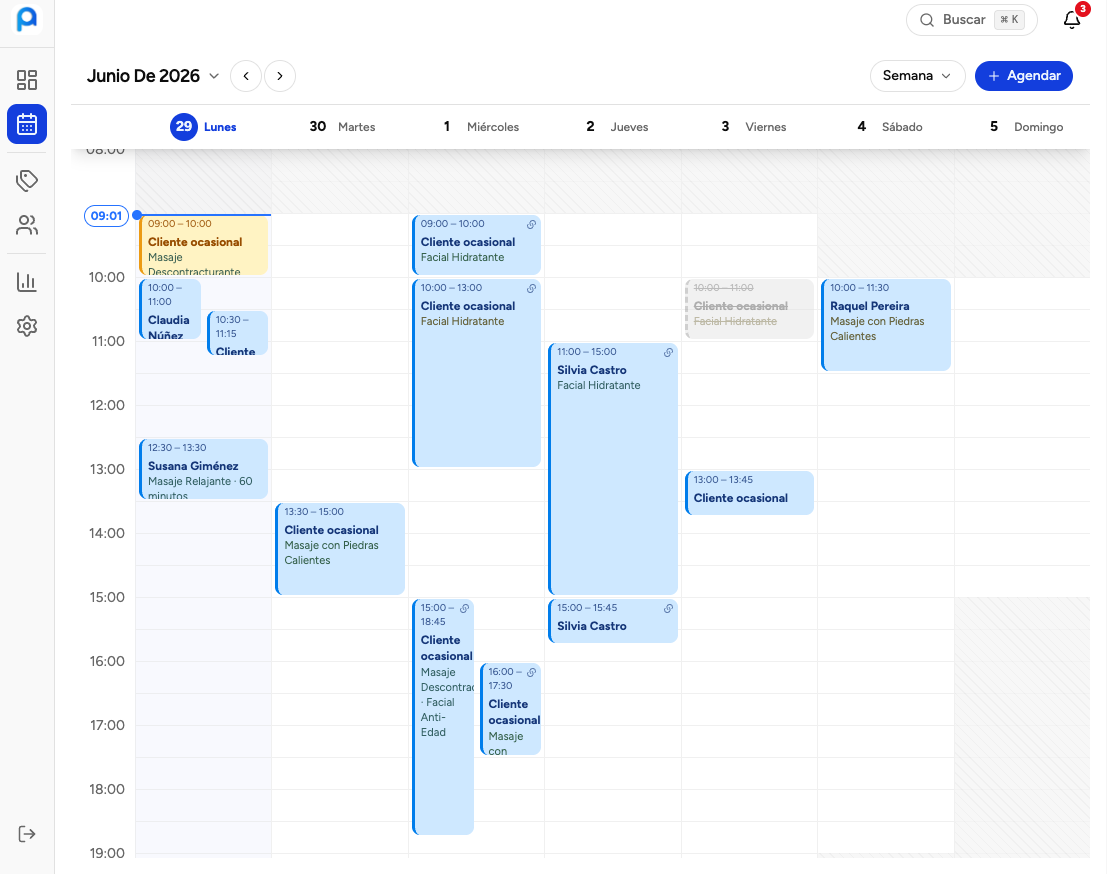Select the 1 Miércoles day header
The image size is (1107, 874).
click(481, 126)
